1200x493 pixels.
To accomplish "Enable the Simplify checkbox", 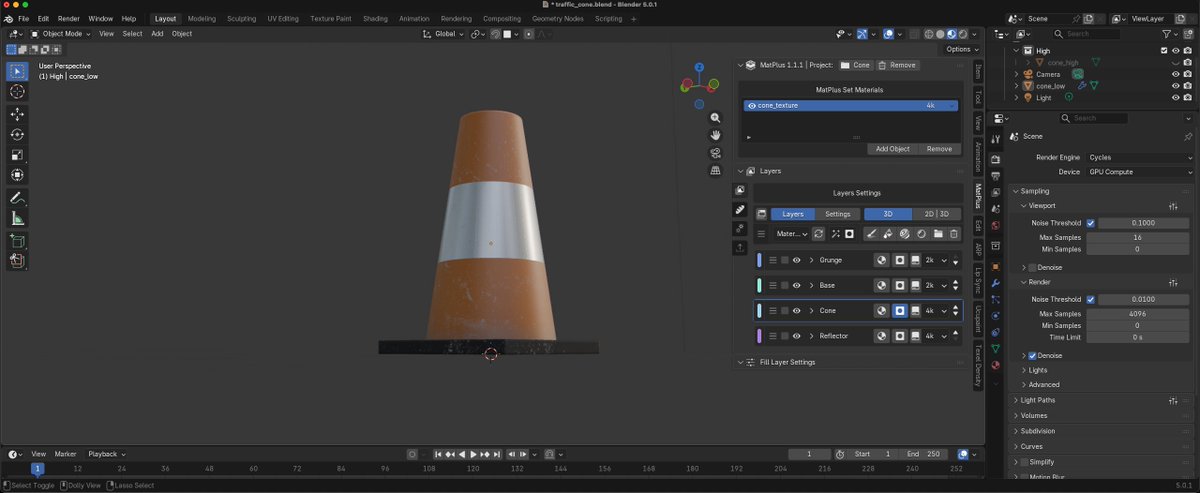I will tap(1024, 462).
